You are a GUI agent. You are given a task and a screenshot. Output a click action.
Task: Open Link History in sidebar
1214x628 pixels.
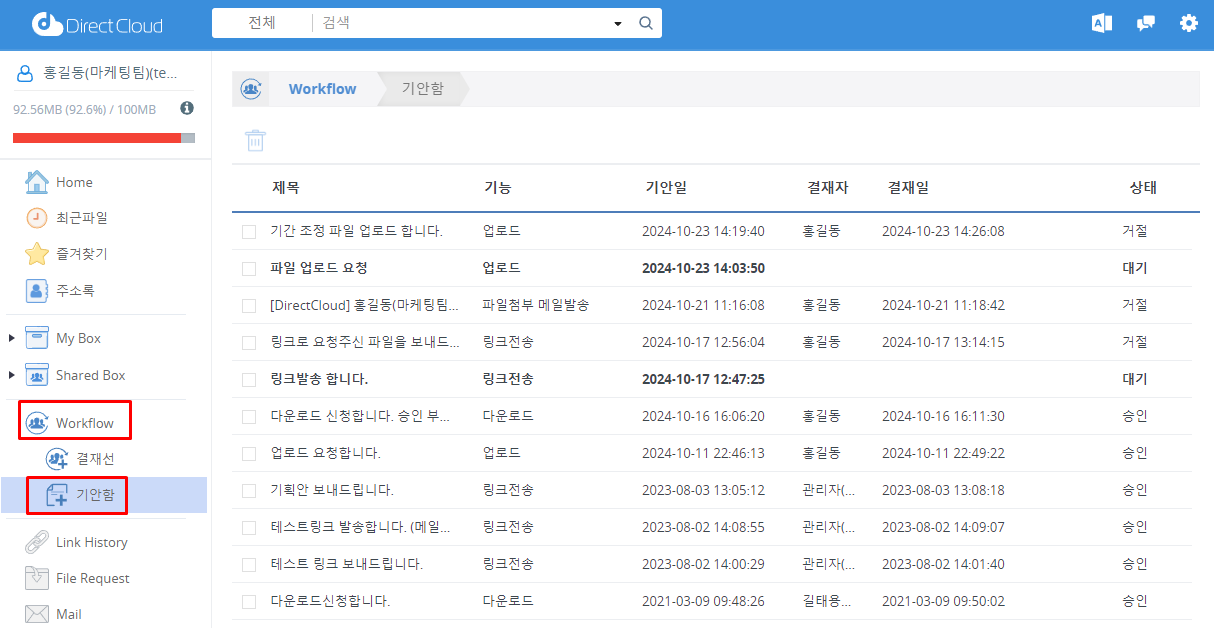tap(91, 542)
